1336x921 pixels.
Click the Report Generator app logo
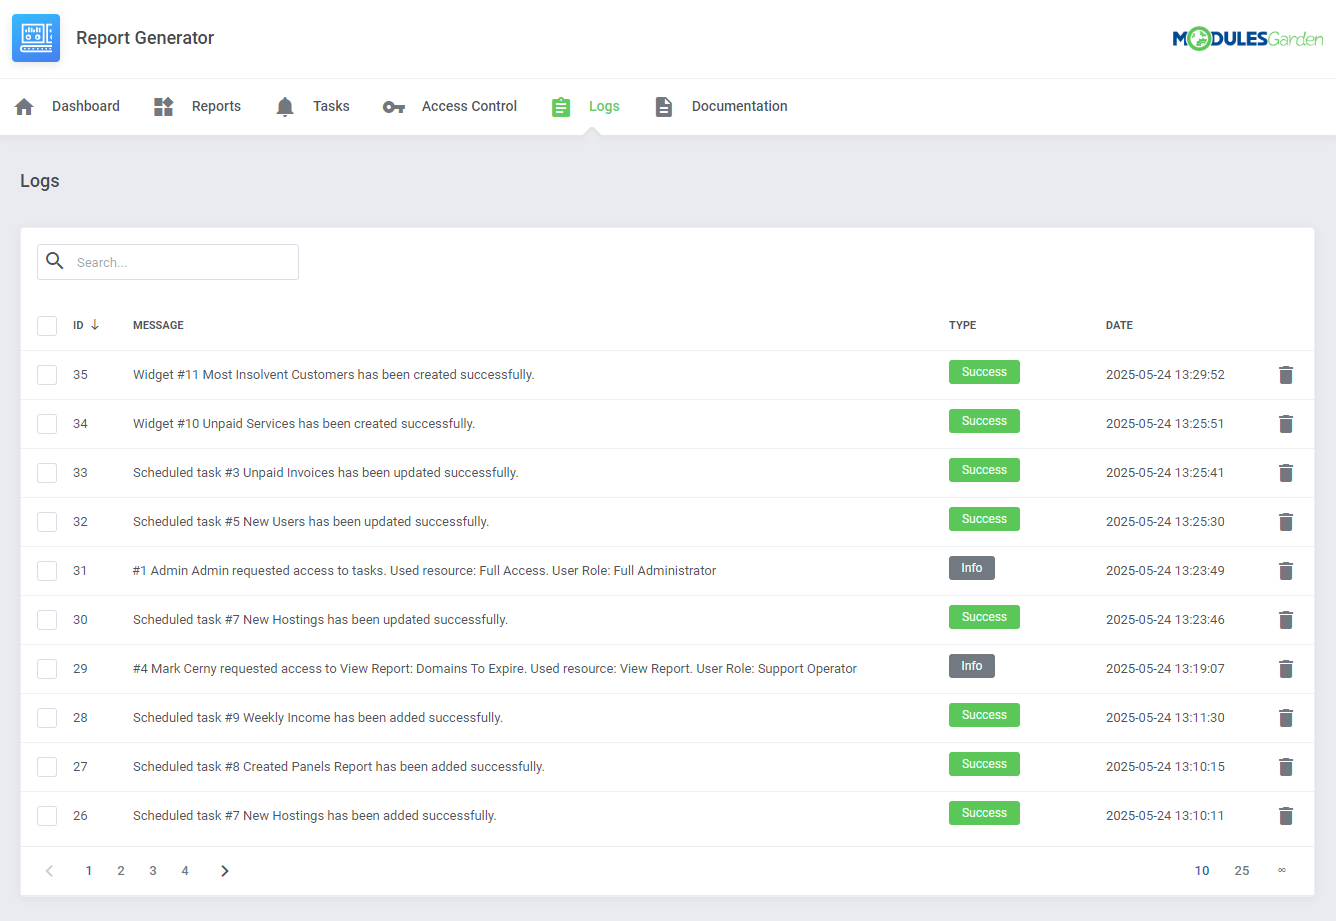coord(36,37)
